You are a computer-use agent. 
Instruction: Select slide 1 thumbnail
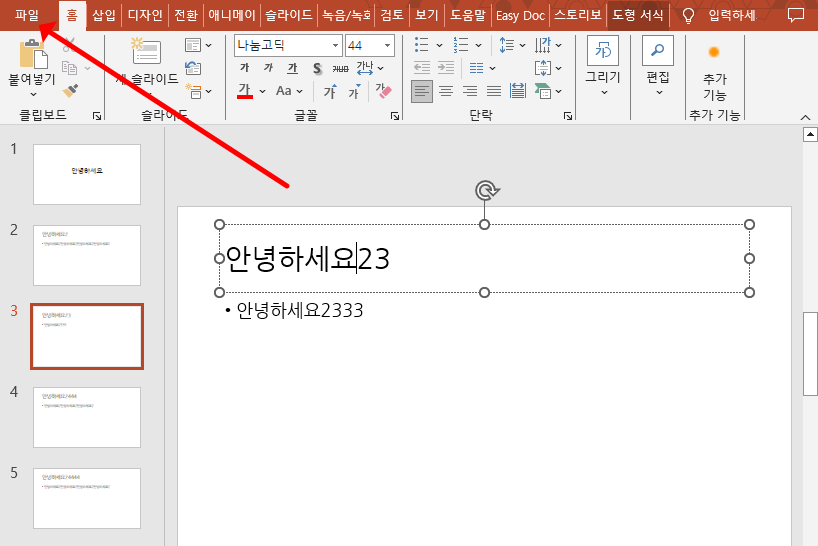click(x=87, y=174)
